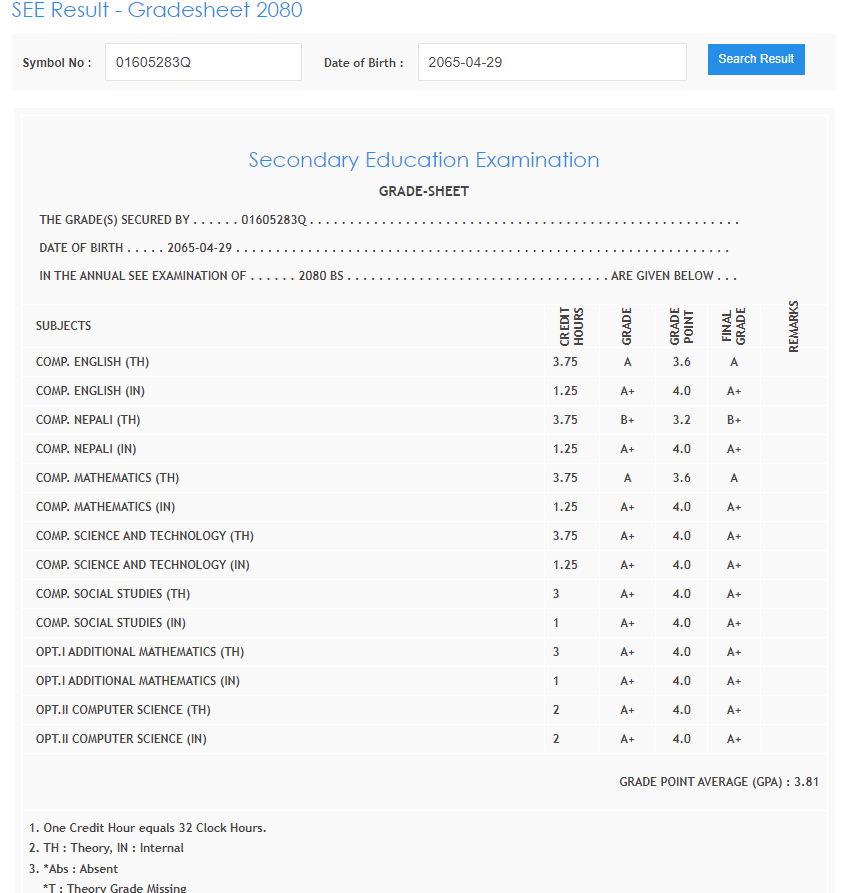Click the SUBJECTS column header
842x893 pixels.
(64, 326)
